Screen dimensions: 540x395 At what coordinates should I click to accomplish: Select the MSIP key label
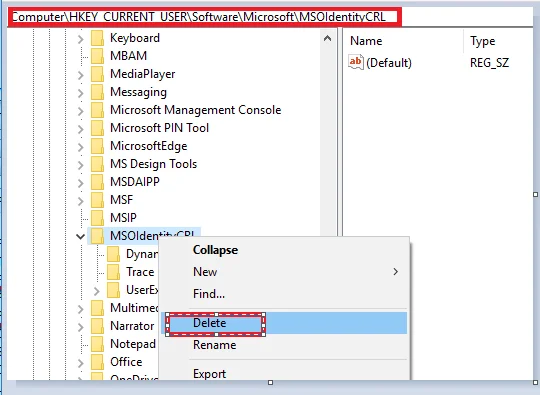123,218
